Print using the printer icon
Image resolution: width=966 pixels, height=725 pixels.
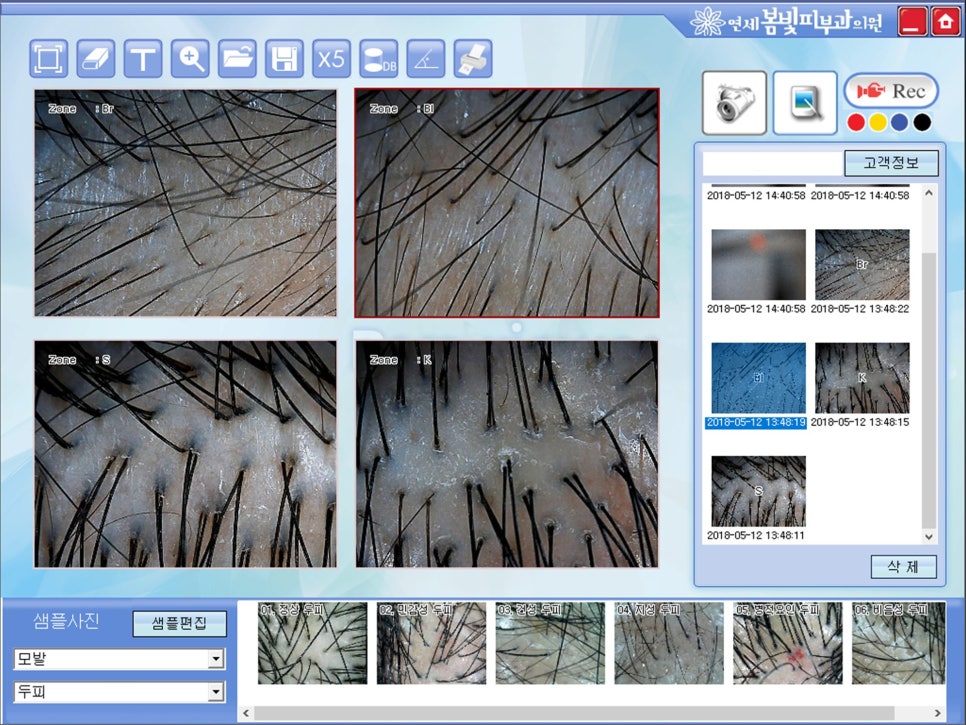pos(472,58)
